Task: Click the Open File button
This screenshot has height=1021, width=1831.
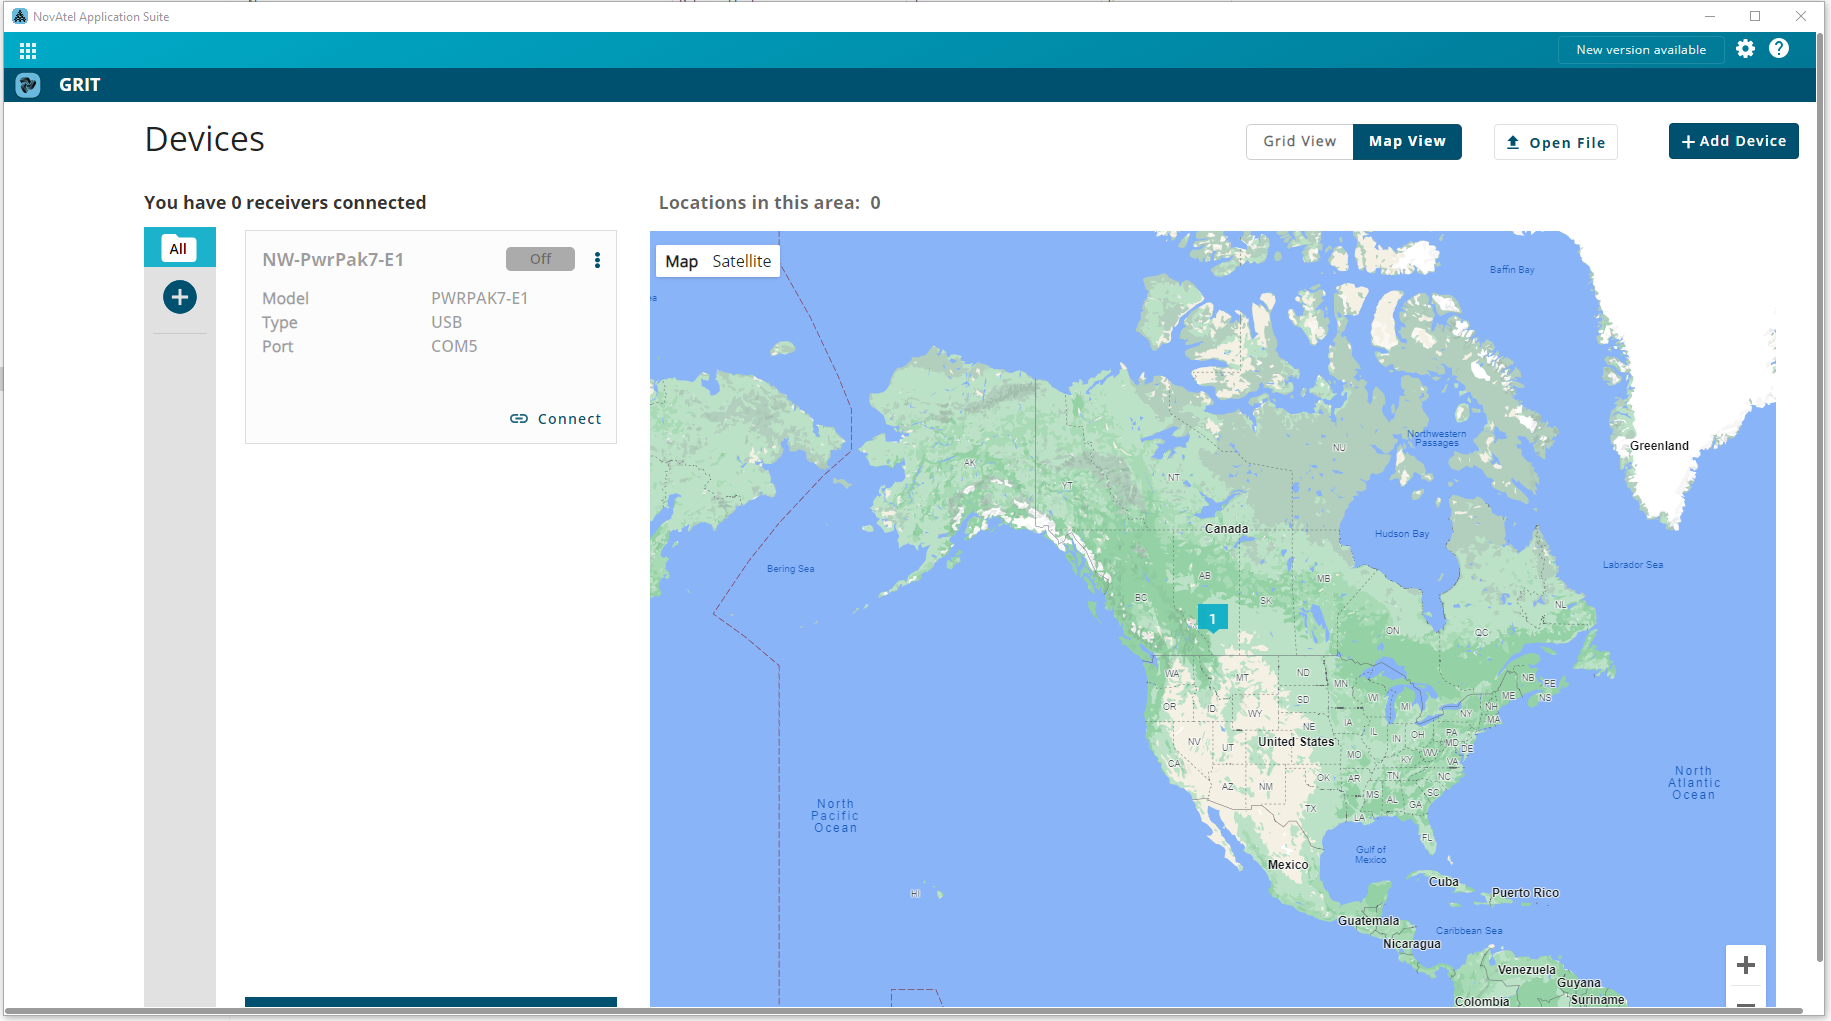Action: coord(1555,142)
